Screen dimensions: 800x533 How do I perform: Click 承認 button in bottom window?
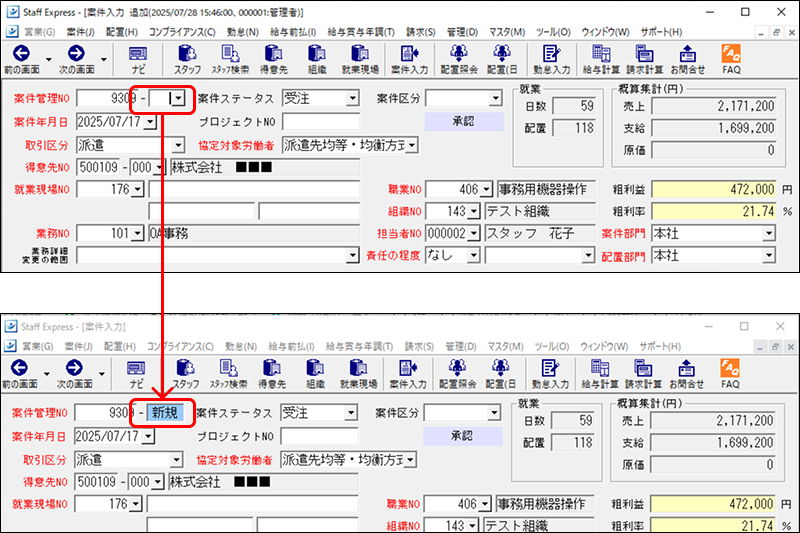[x=462, y=436]
